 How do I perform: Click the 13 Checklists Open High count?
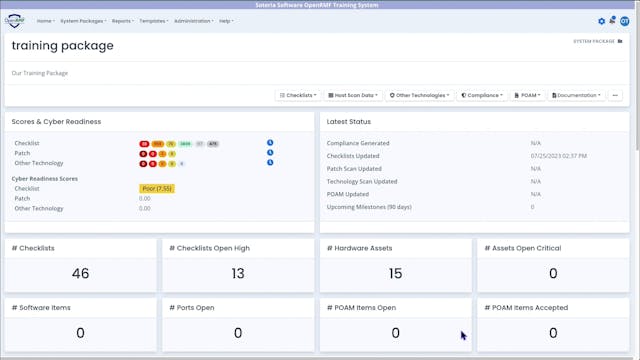(238, 273)
